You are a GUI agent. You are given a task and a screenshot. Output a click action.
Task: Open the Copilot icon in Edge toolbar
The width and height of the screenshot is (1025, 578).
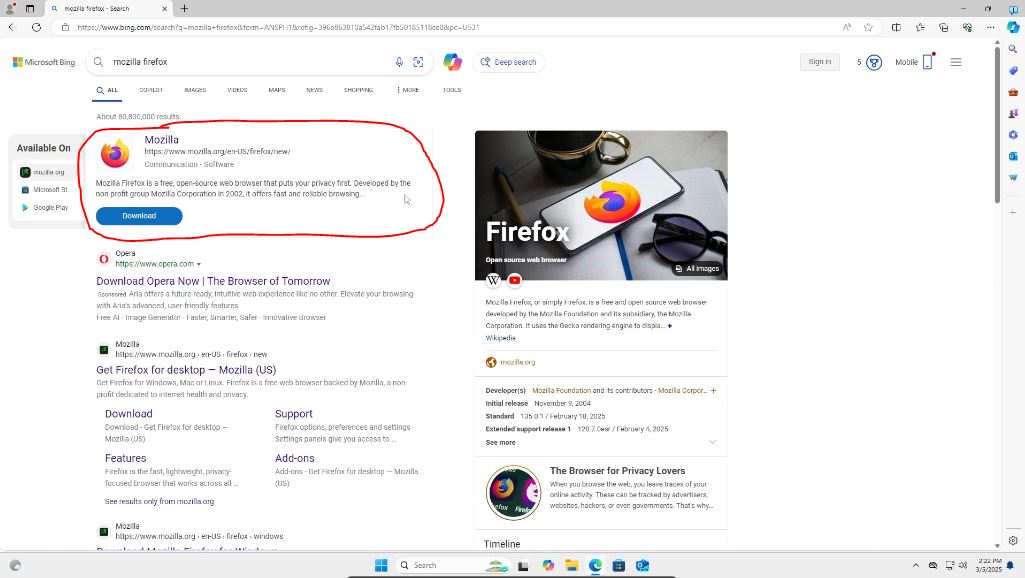[x=1013, y=27]
